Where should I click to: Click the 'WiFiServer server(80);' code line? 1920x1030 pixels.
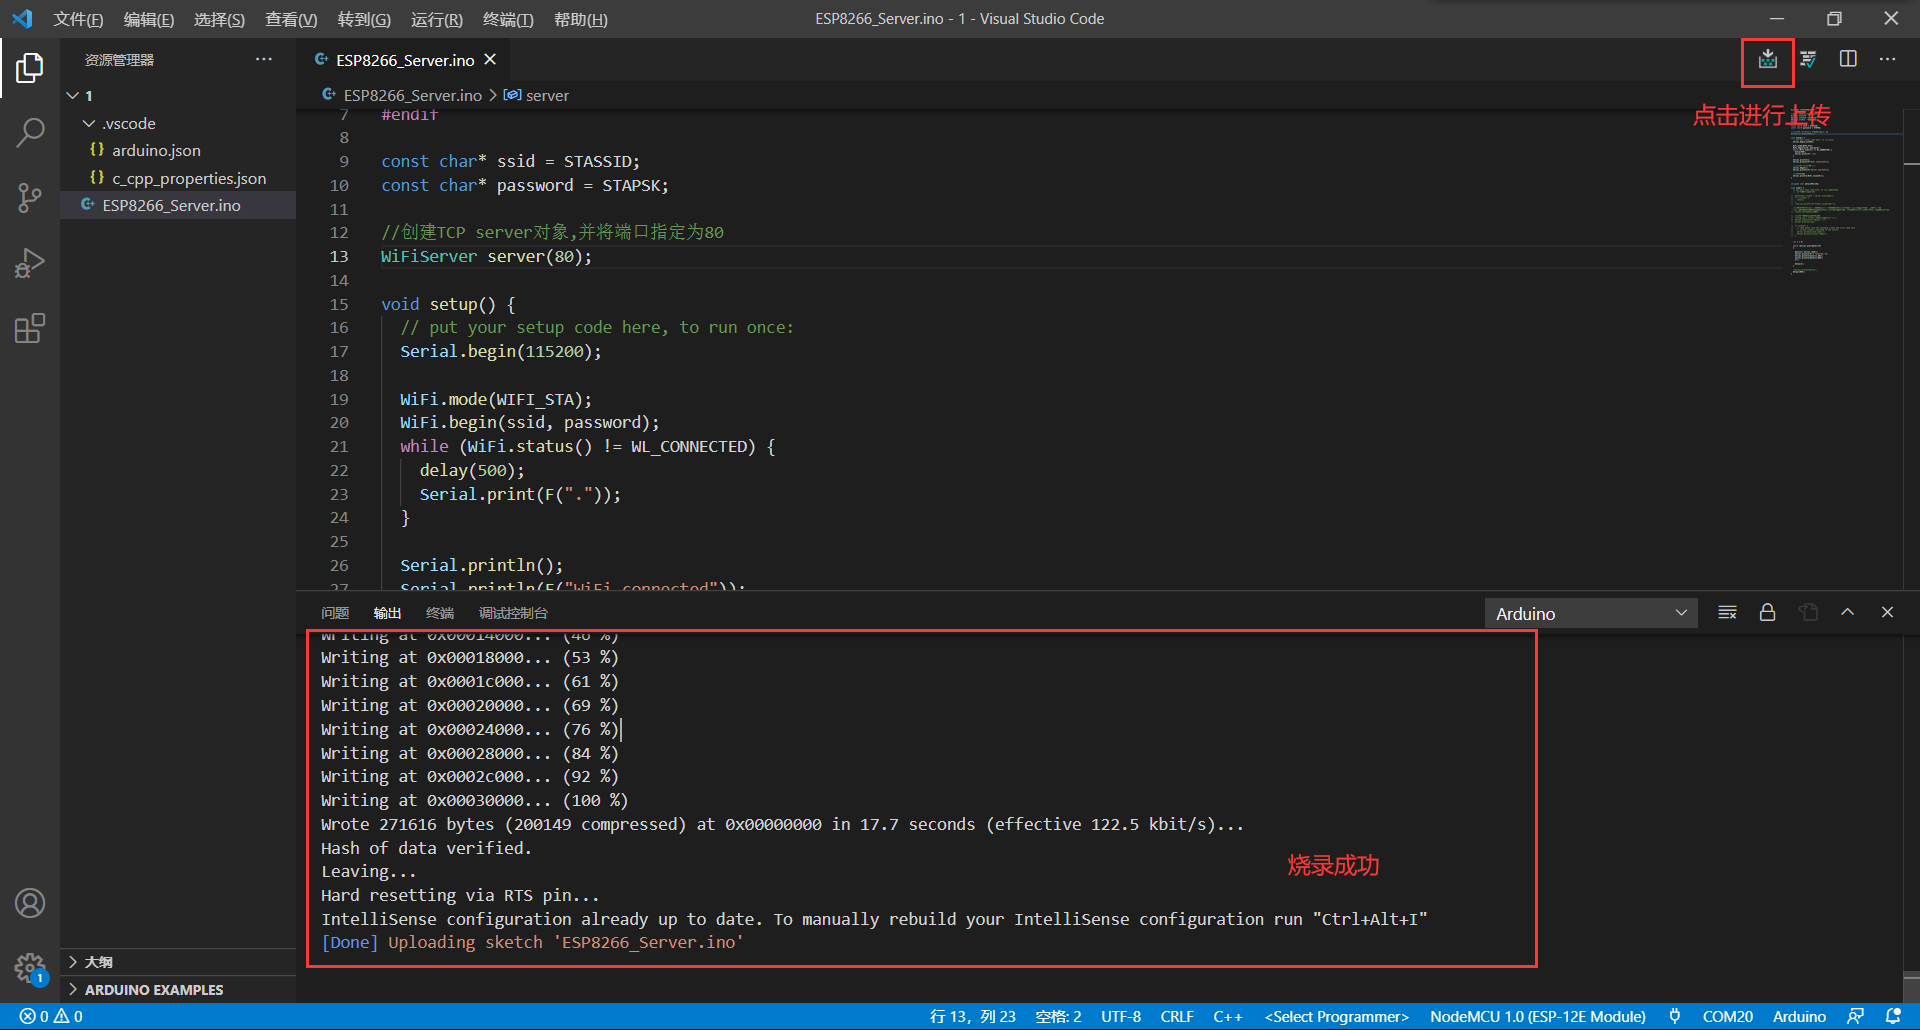(486, 257)
